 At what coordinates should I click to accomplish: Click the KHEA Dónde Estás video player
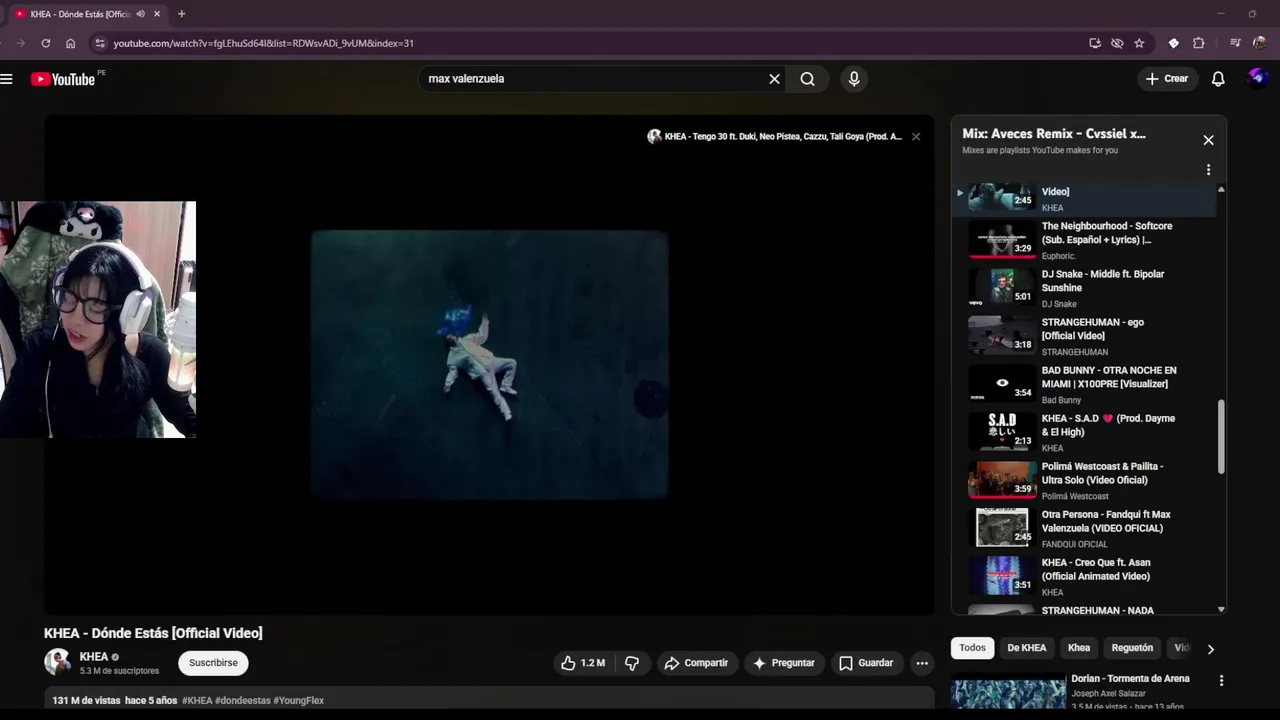(x=489, y=364)
